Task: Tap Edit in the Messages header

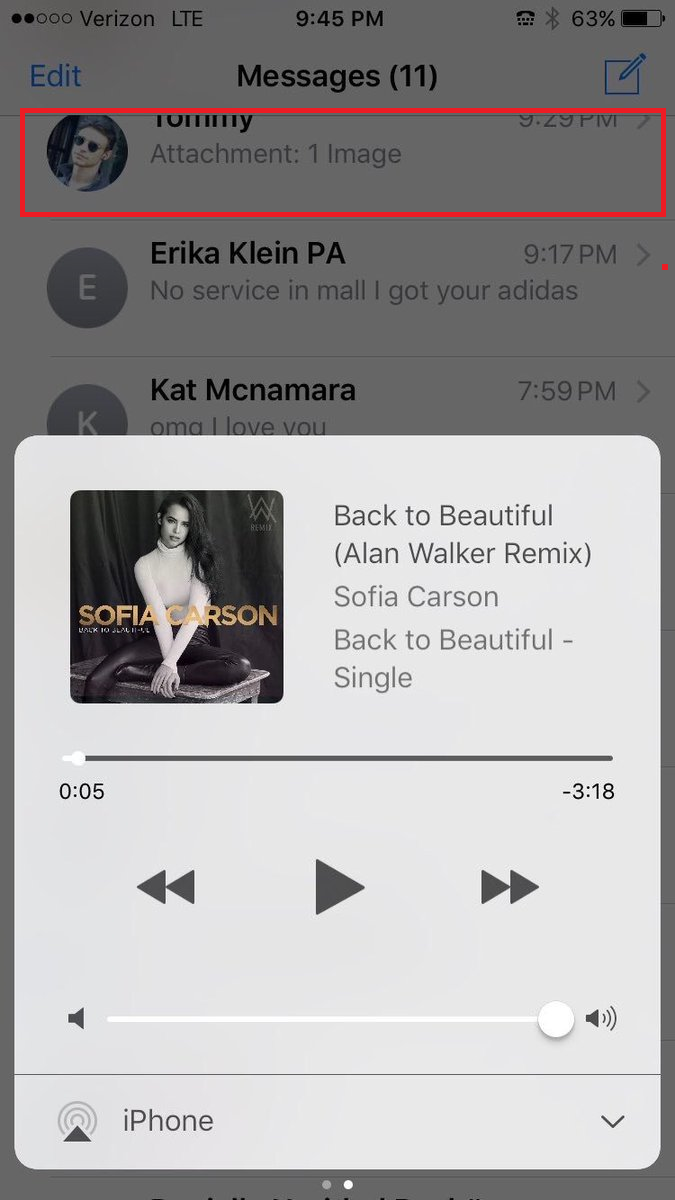Action: coord(56,76)
